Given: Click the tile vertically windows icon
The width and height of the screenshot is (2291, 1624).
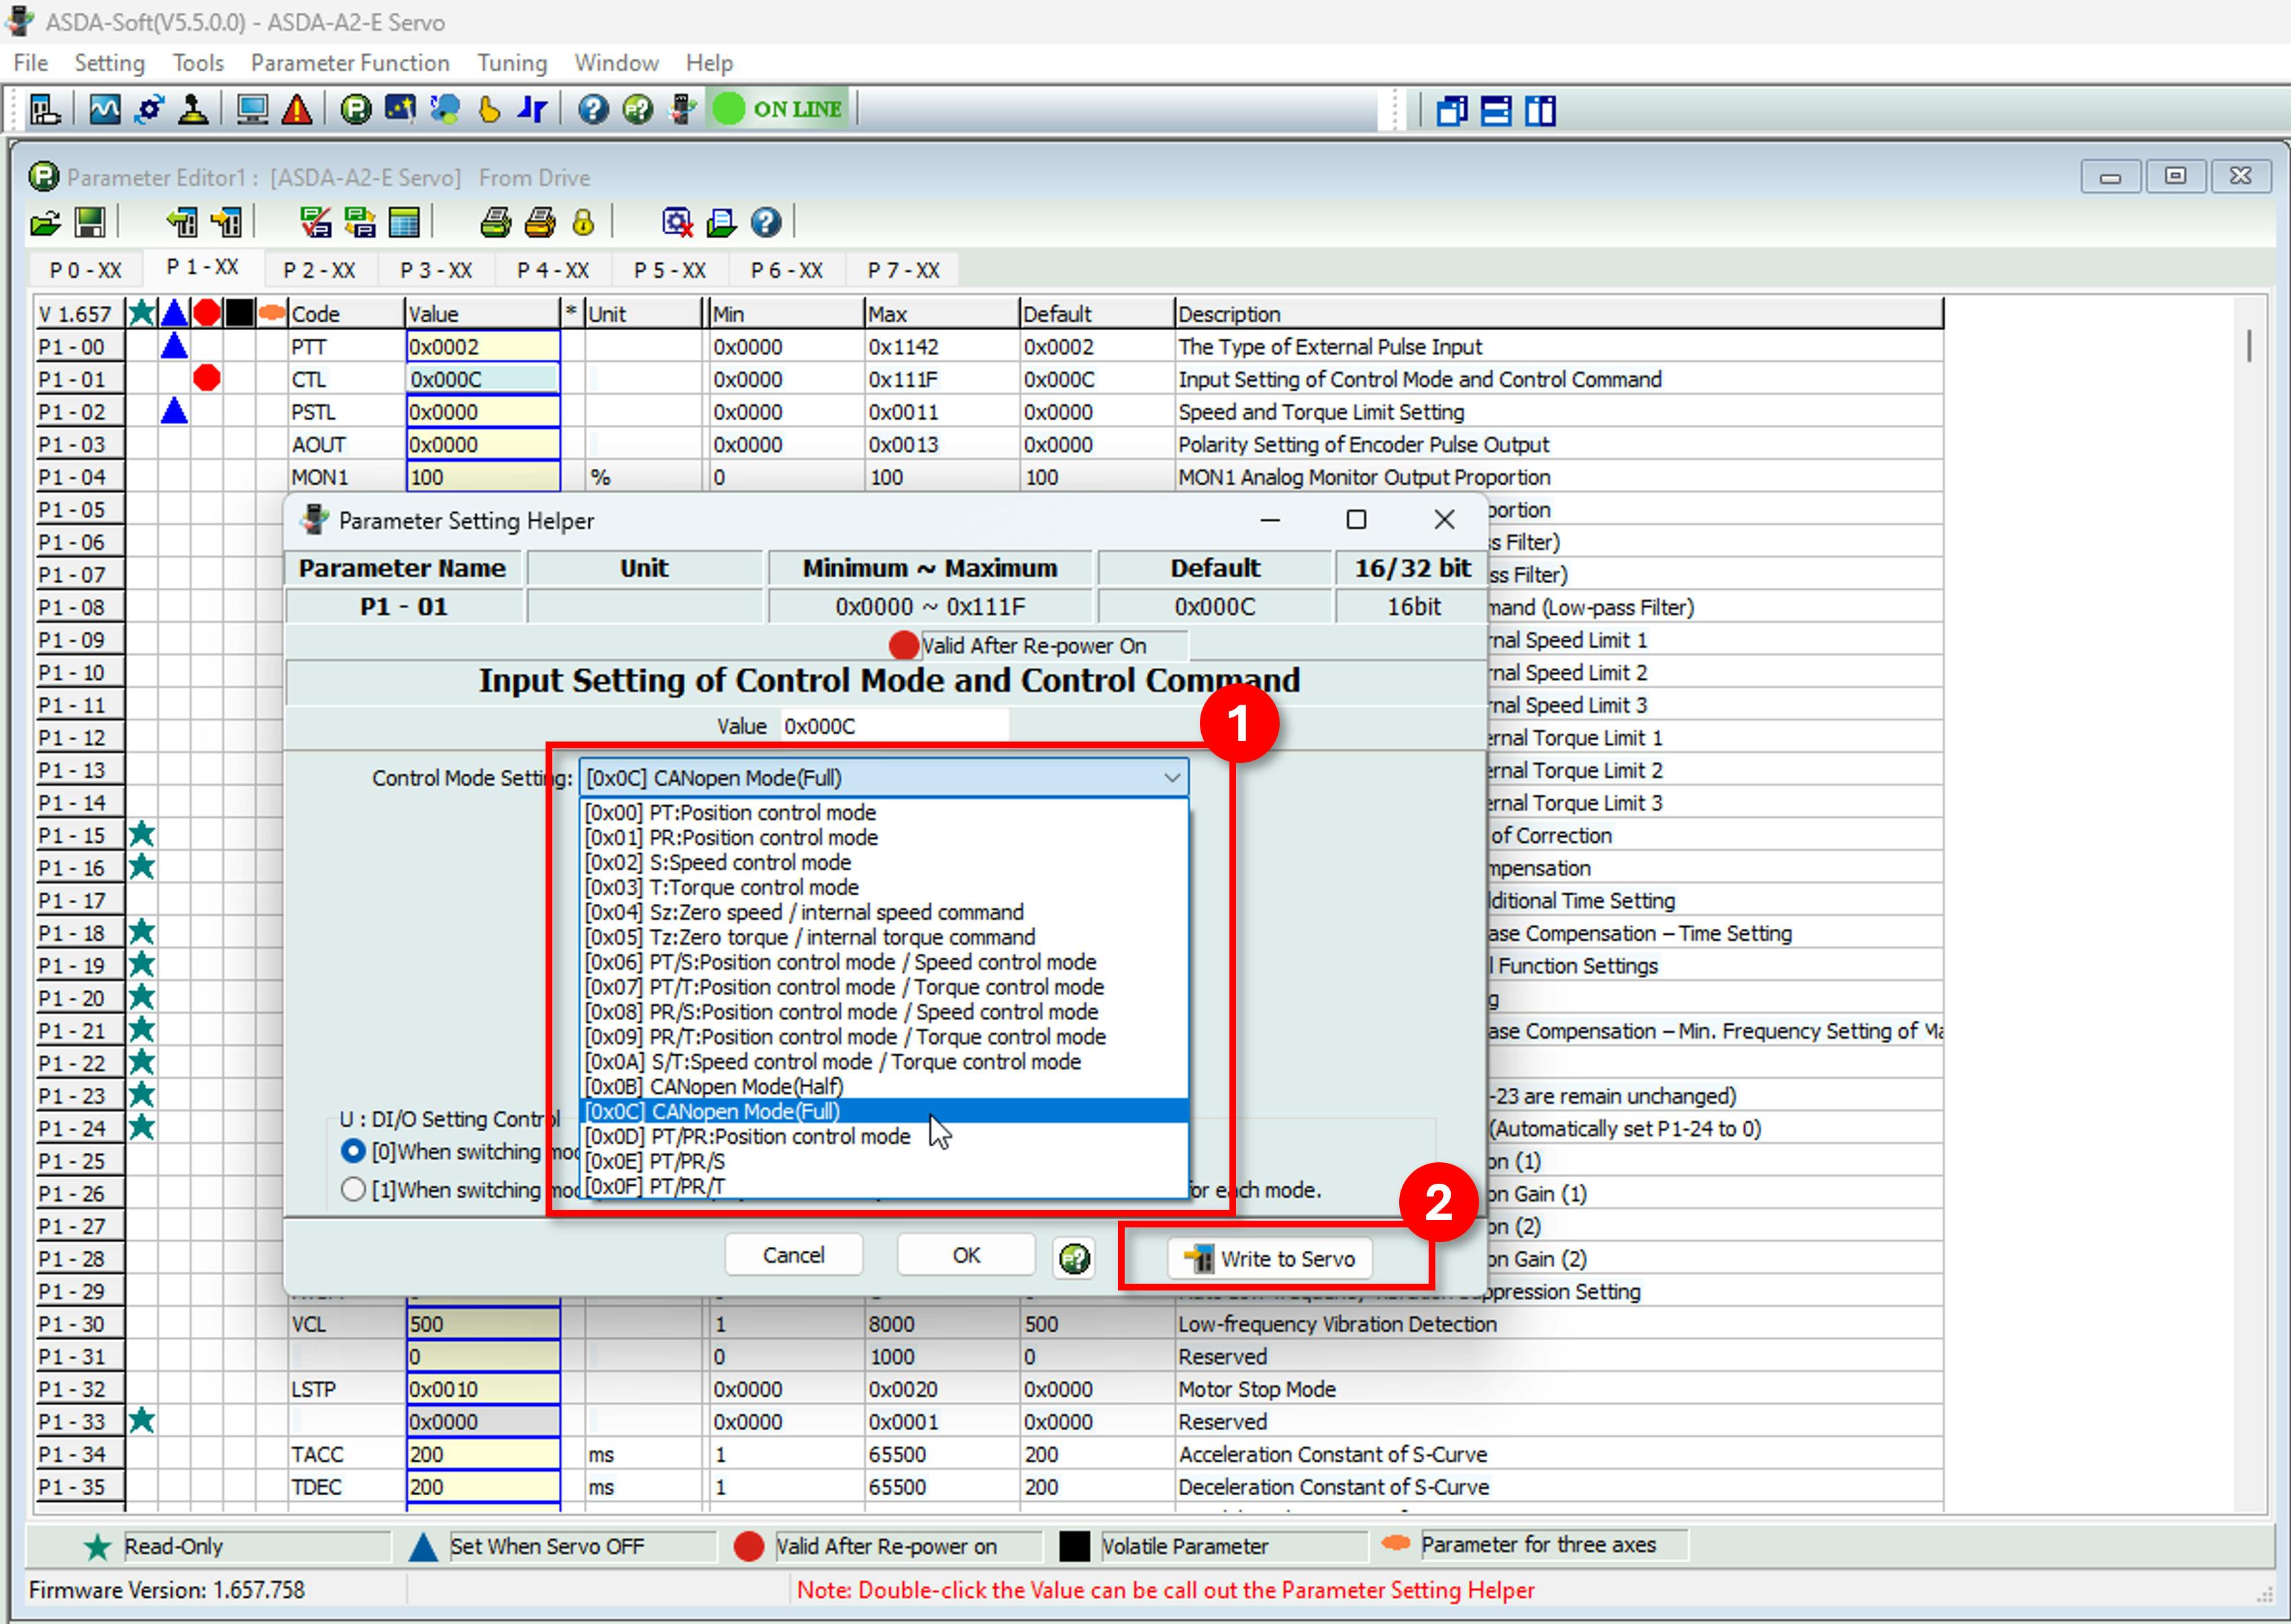Looking at the screenshot, I should tap(1541, 110).
